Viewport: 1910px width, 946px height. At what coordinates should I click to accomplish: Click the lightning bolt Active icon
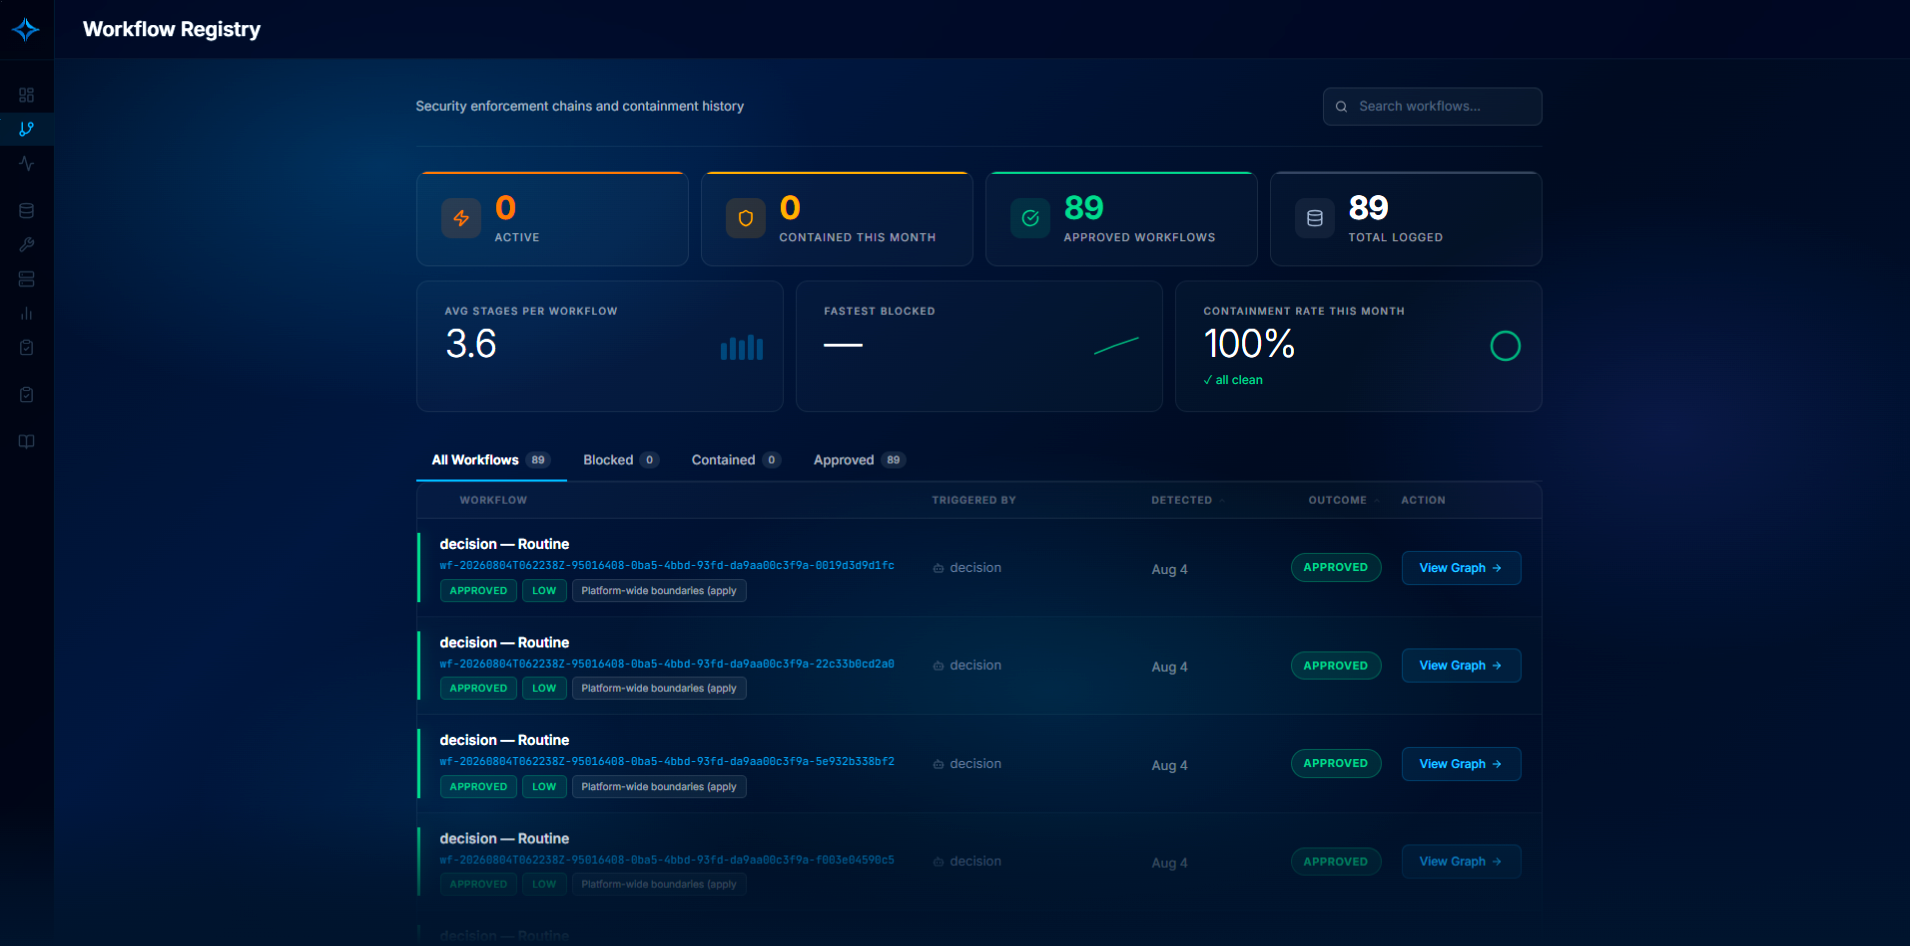tap(461, 218)
